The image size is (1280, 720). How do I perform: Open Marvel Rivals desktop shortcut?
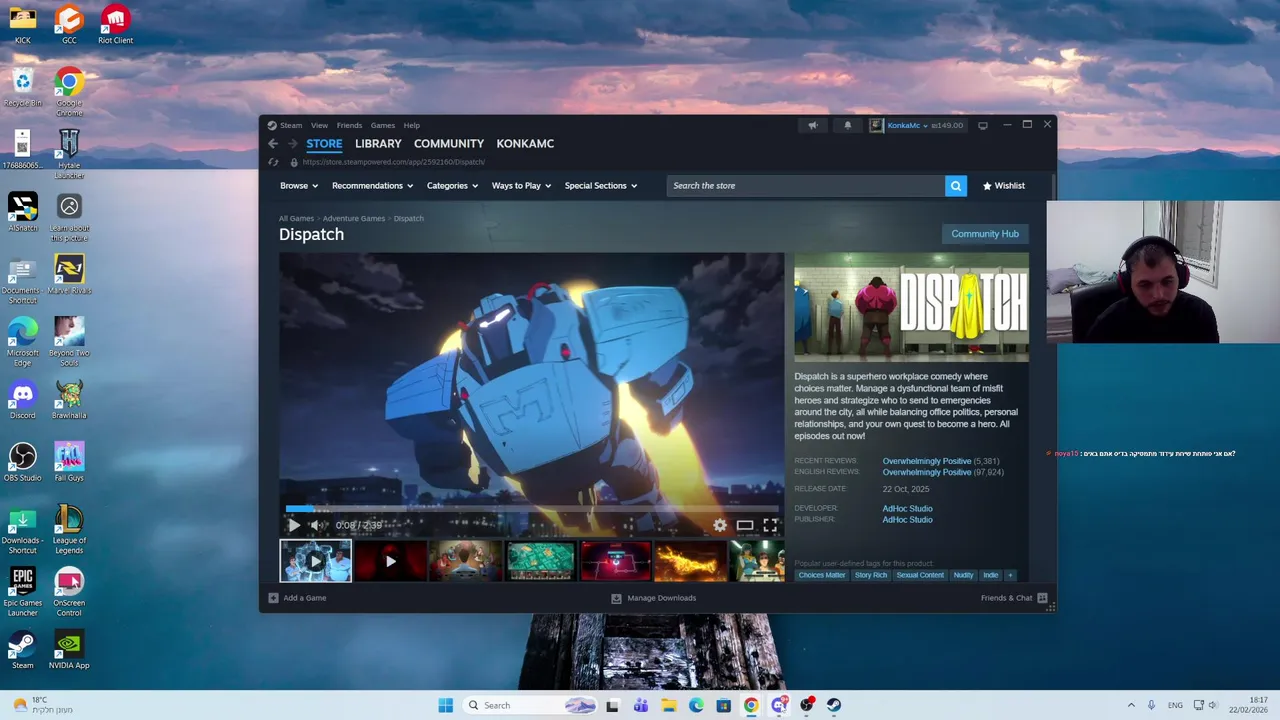point(69,274)
